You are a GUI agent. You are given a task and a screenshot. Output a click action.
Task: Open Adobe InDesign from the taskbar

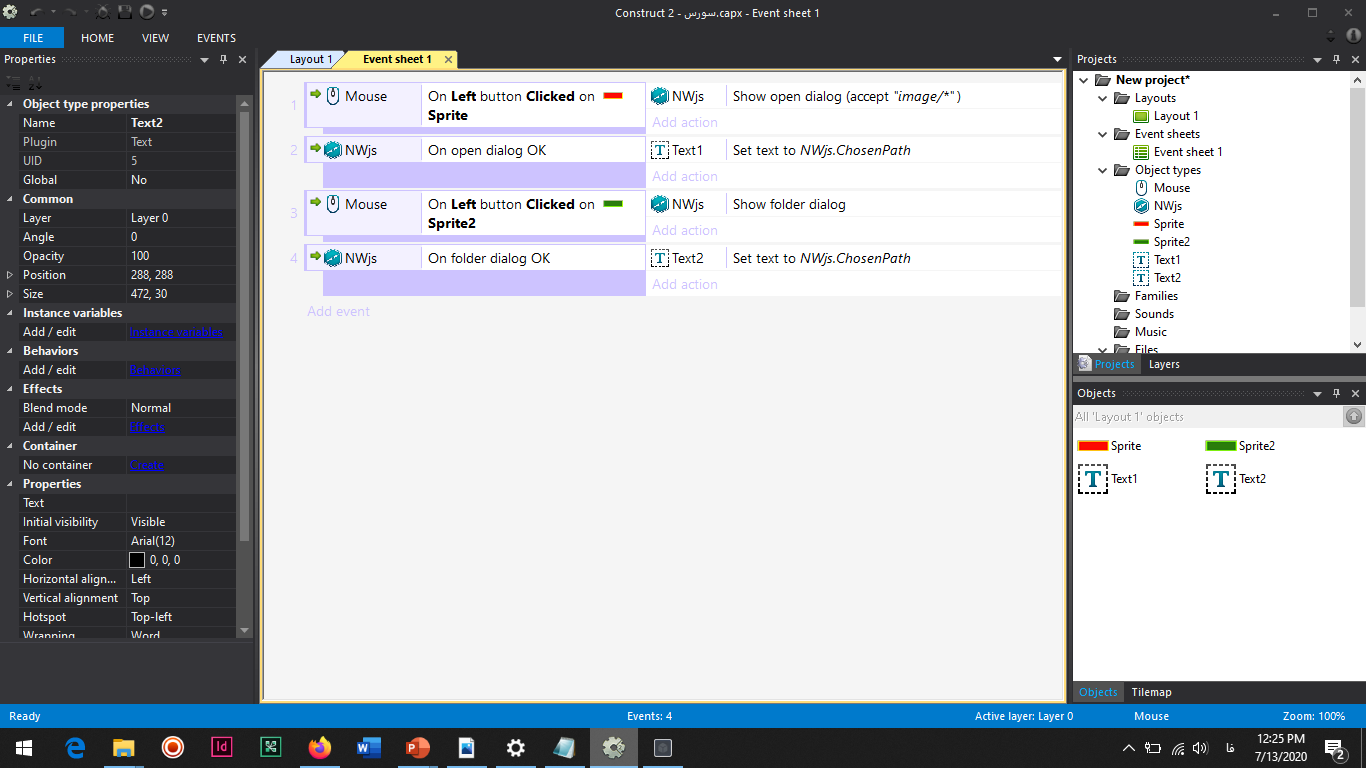[222, 747]
